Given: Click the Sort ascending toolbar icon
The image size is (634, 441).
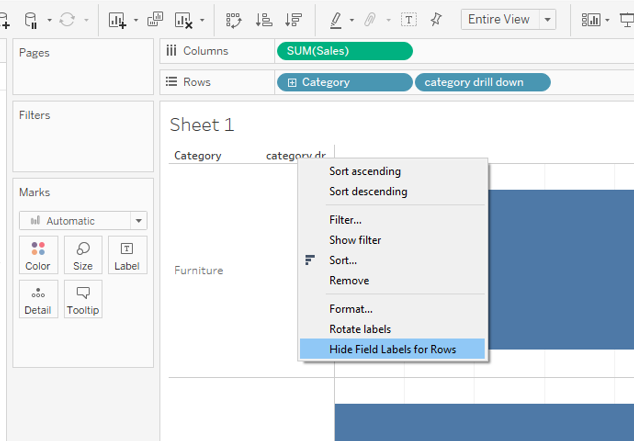Looking at the screenshot, I should coord(264,19).
